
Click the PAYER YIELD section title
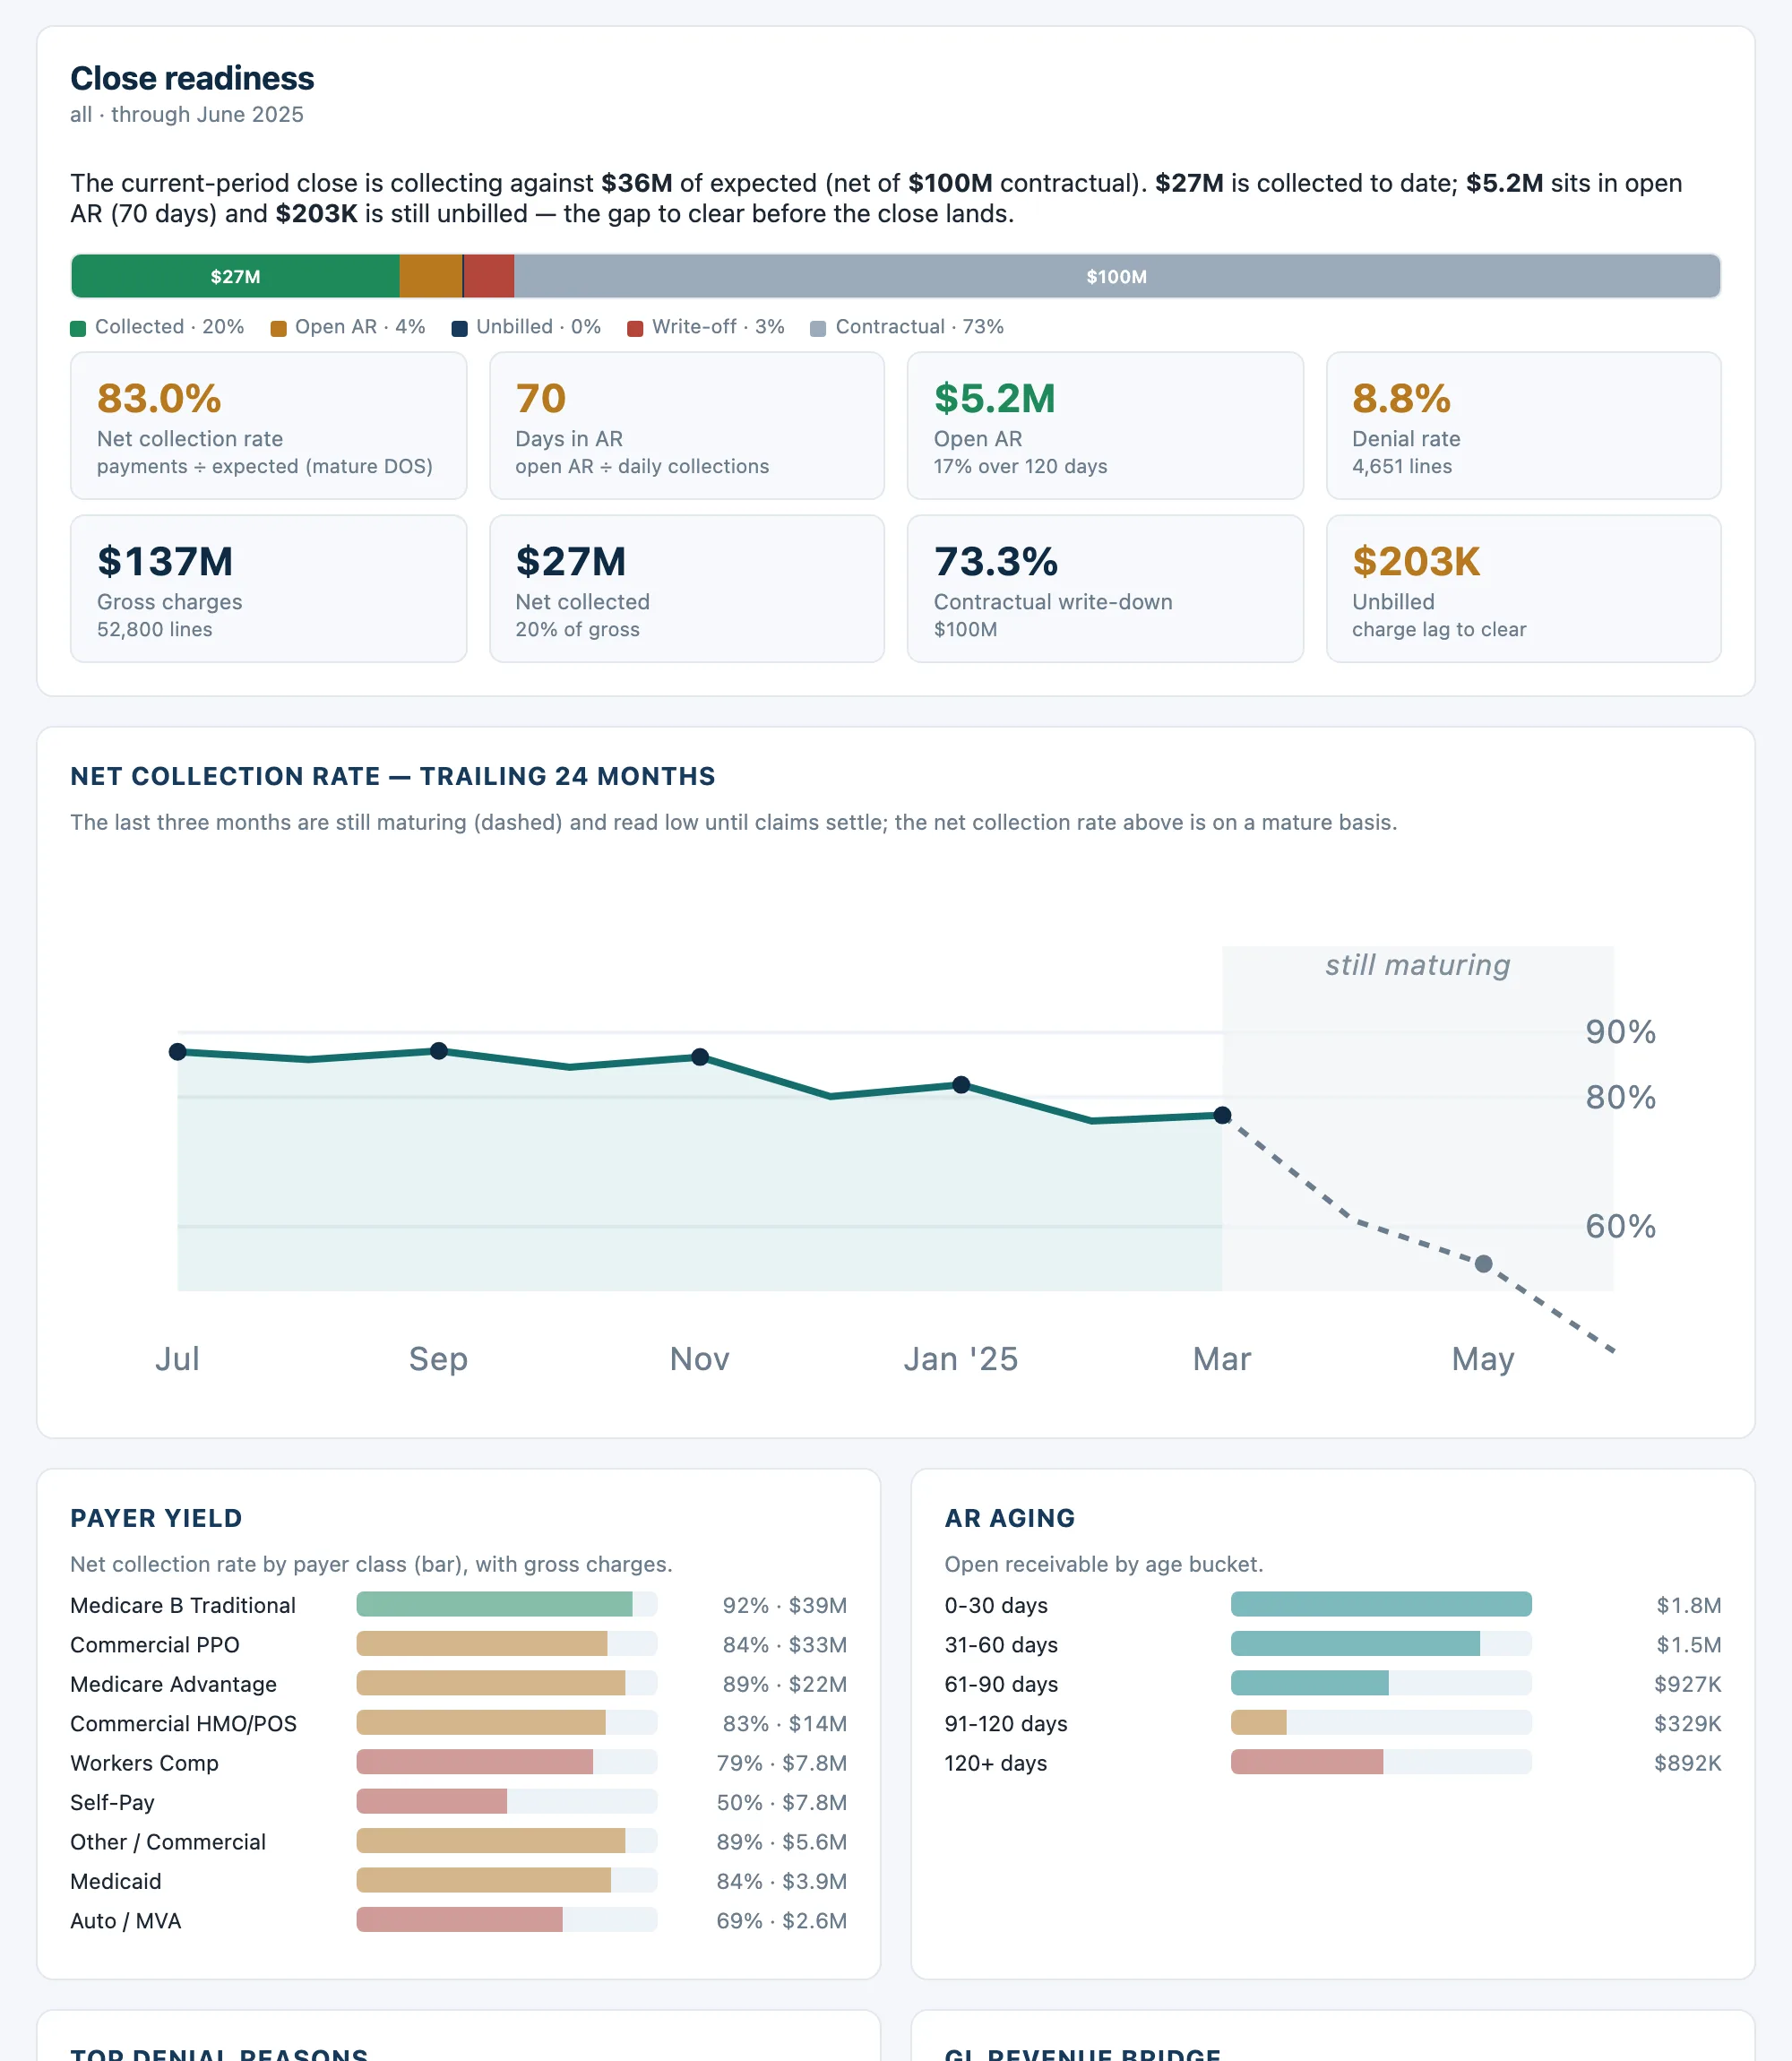[156, 1518]
